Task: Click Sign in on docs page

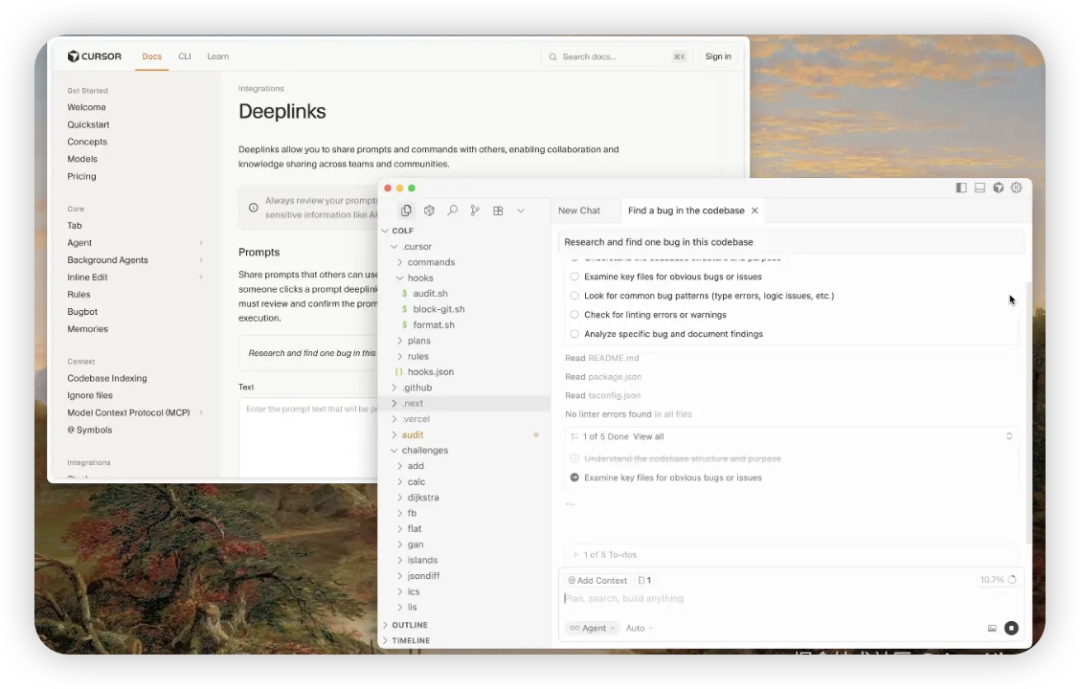Action: coord(718,56)
